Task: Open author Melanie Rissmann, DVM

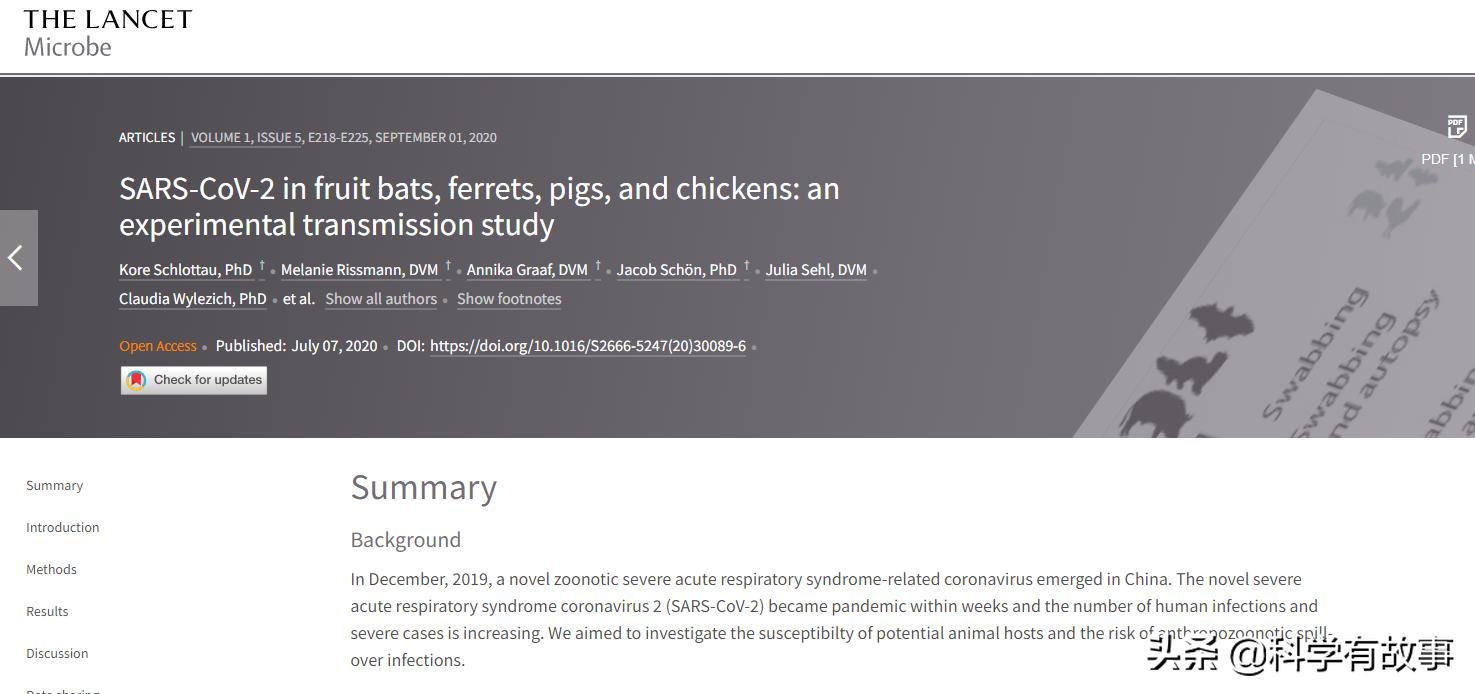Action: click(x=360, y=270)
